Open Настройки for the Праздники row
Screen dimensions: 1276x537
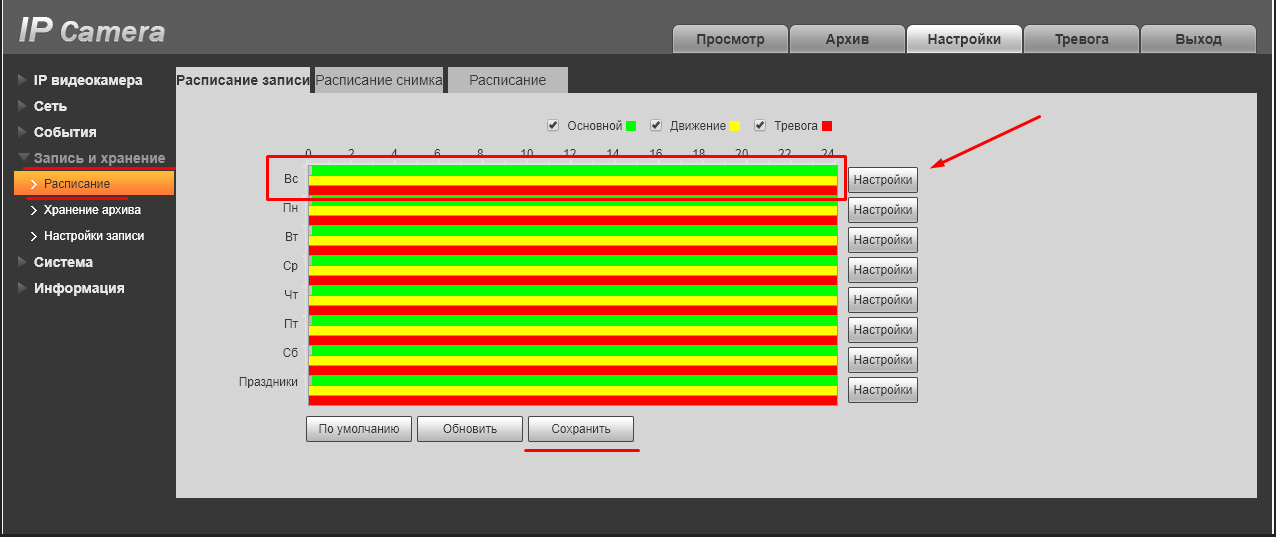pyautogui.click(x=883, y=390)
